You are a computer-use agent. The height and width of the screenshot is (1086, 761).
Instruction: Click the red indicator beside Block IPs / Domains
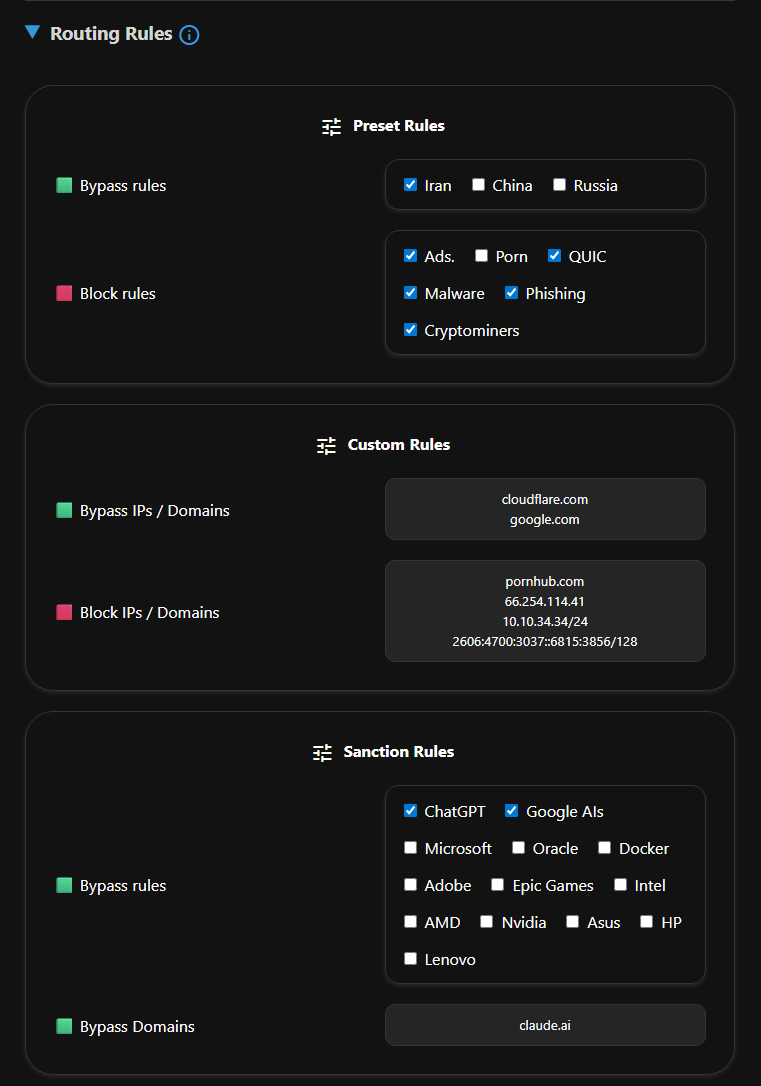(x=64, y=612)
